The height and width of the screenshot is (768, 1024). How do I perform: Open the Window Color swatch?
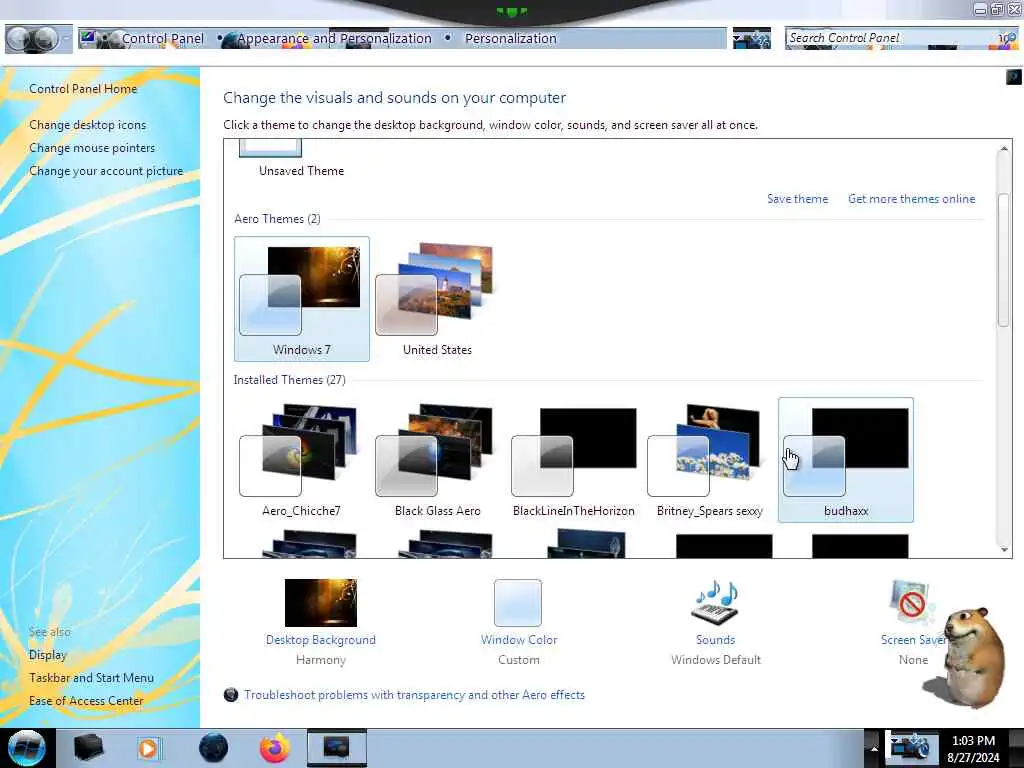[x=518, y=602]
